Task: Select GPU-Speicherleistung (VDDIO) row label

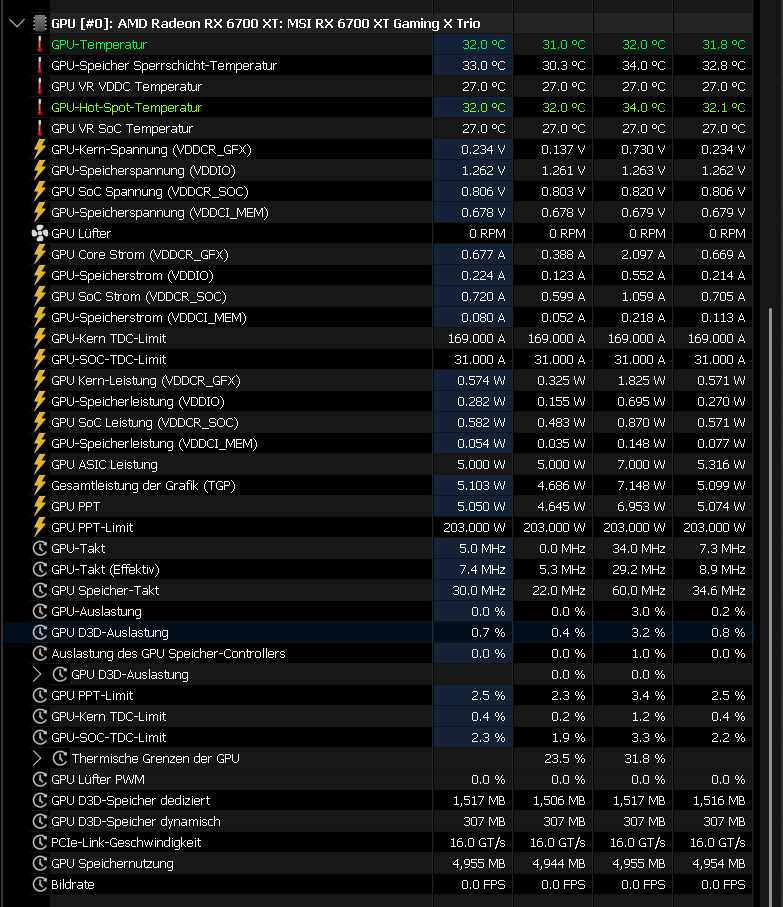Action: click(138, 401)
